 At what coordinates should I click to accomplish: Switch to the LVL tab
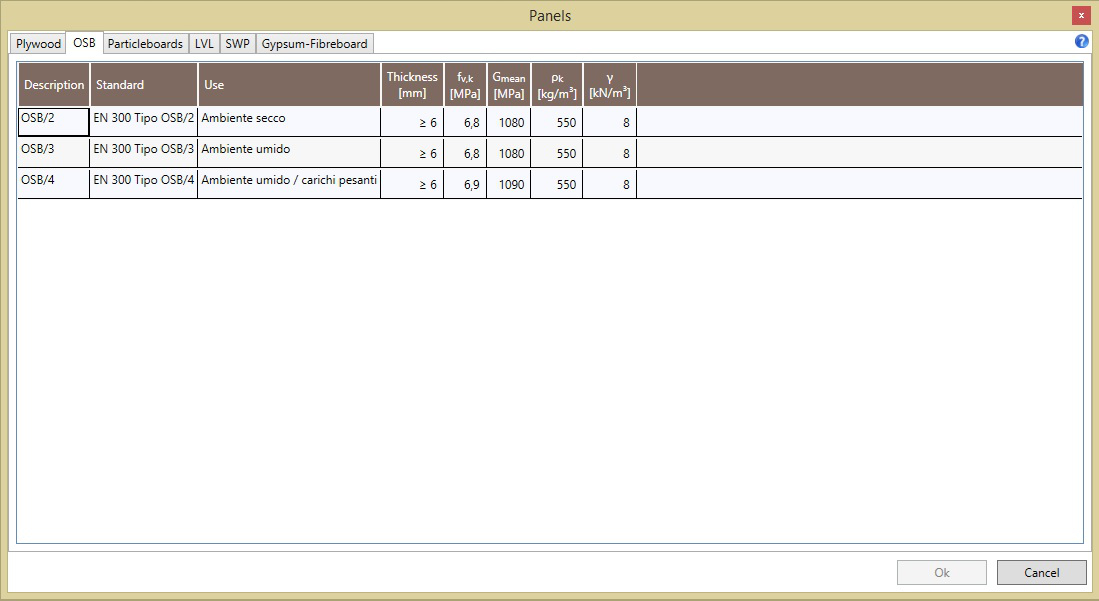[x=204, y=43]
